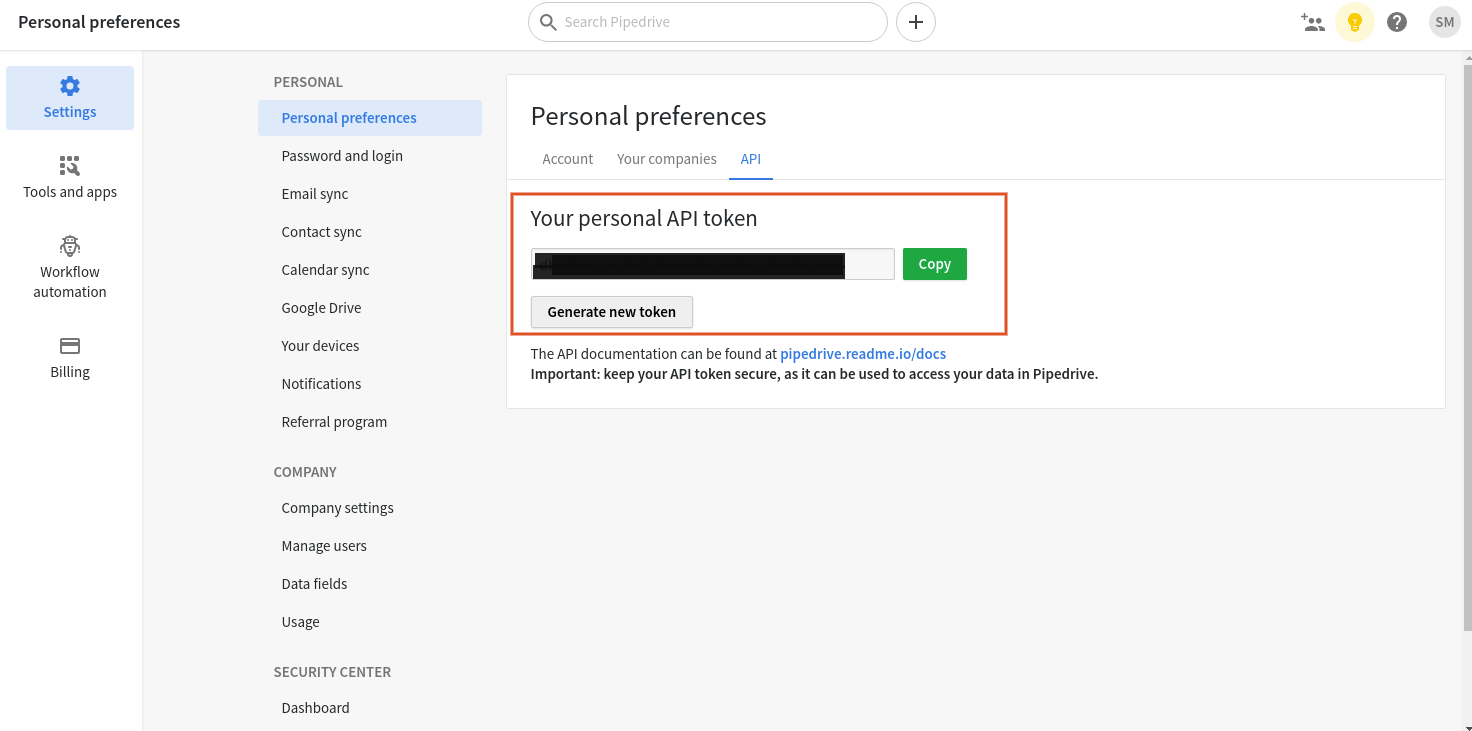The height and width of the screenshot is (731, 1472).
Task: Click the quick add plus button
Action: tap(915, 22)
